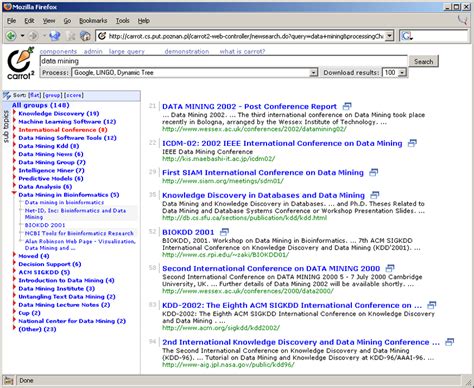Open the what is carrot? link
The width and height of the screenshot is (474, 388).
[x=242, y=51]
